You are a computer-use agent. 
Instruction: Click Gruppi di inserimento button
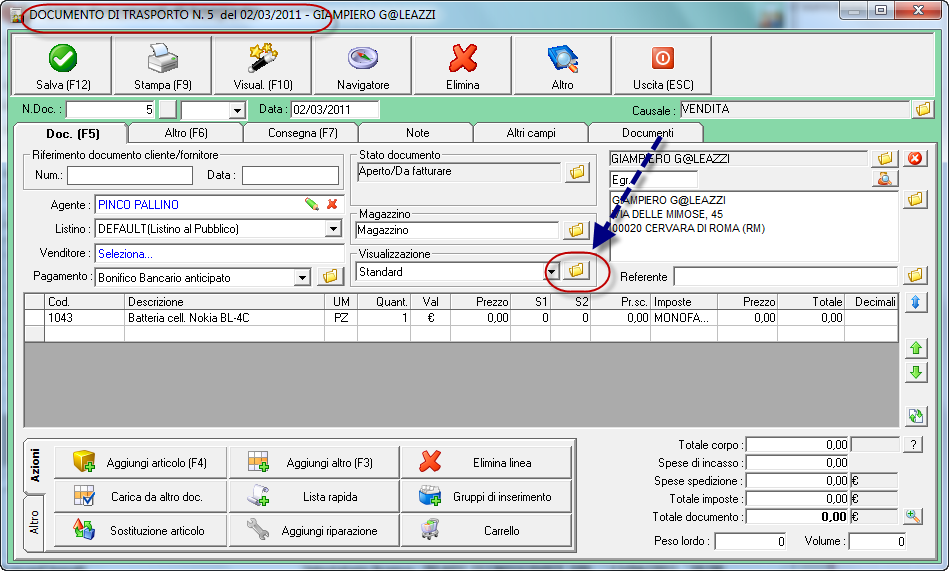coord(486,497)
